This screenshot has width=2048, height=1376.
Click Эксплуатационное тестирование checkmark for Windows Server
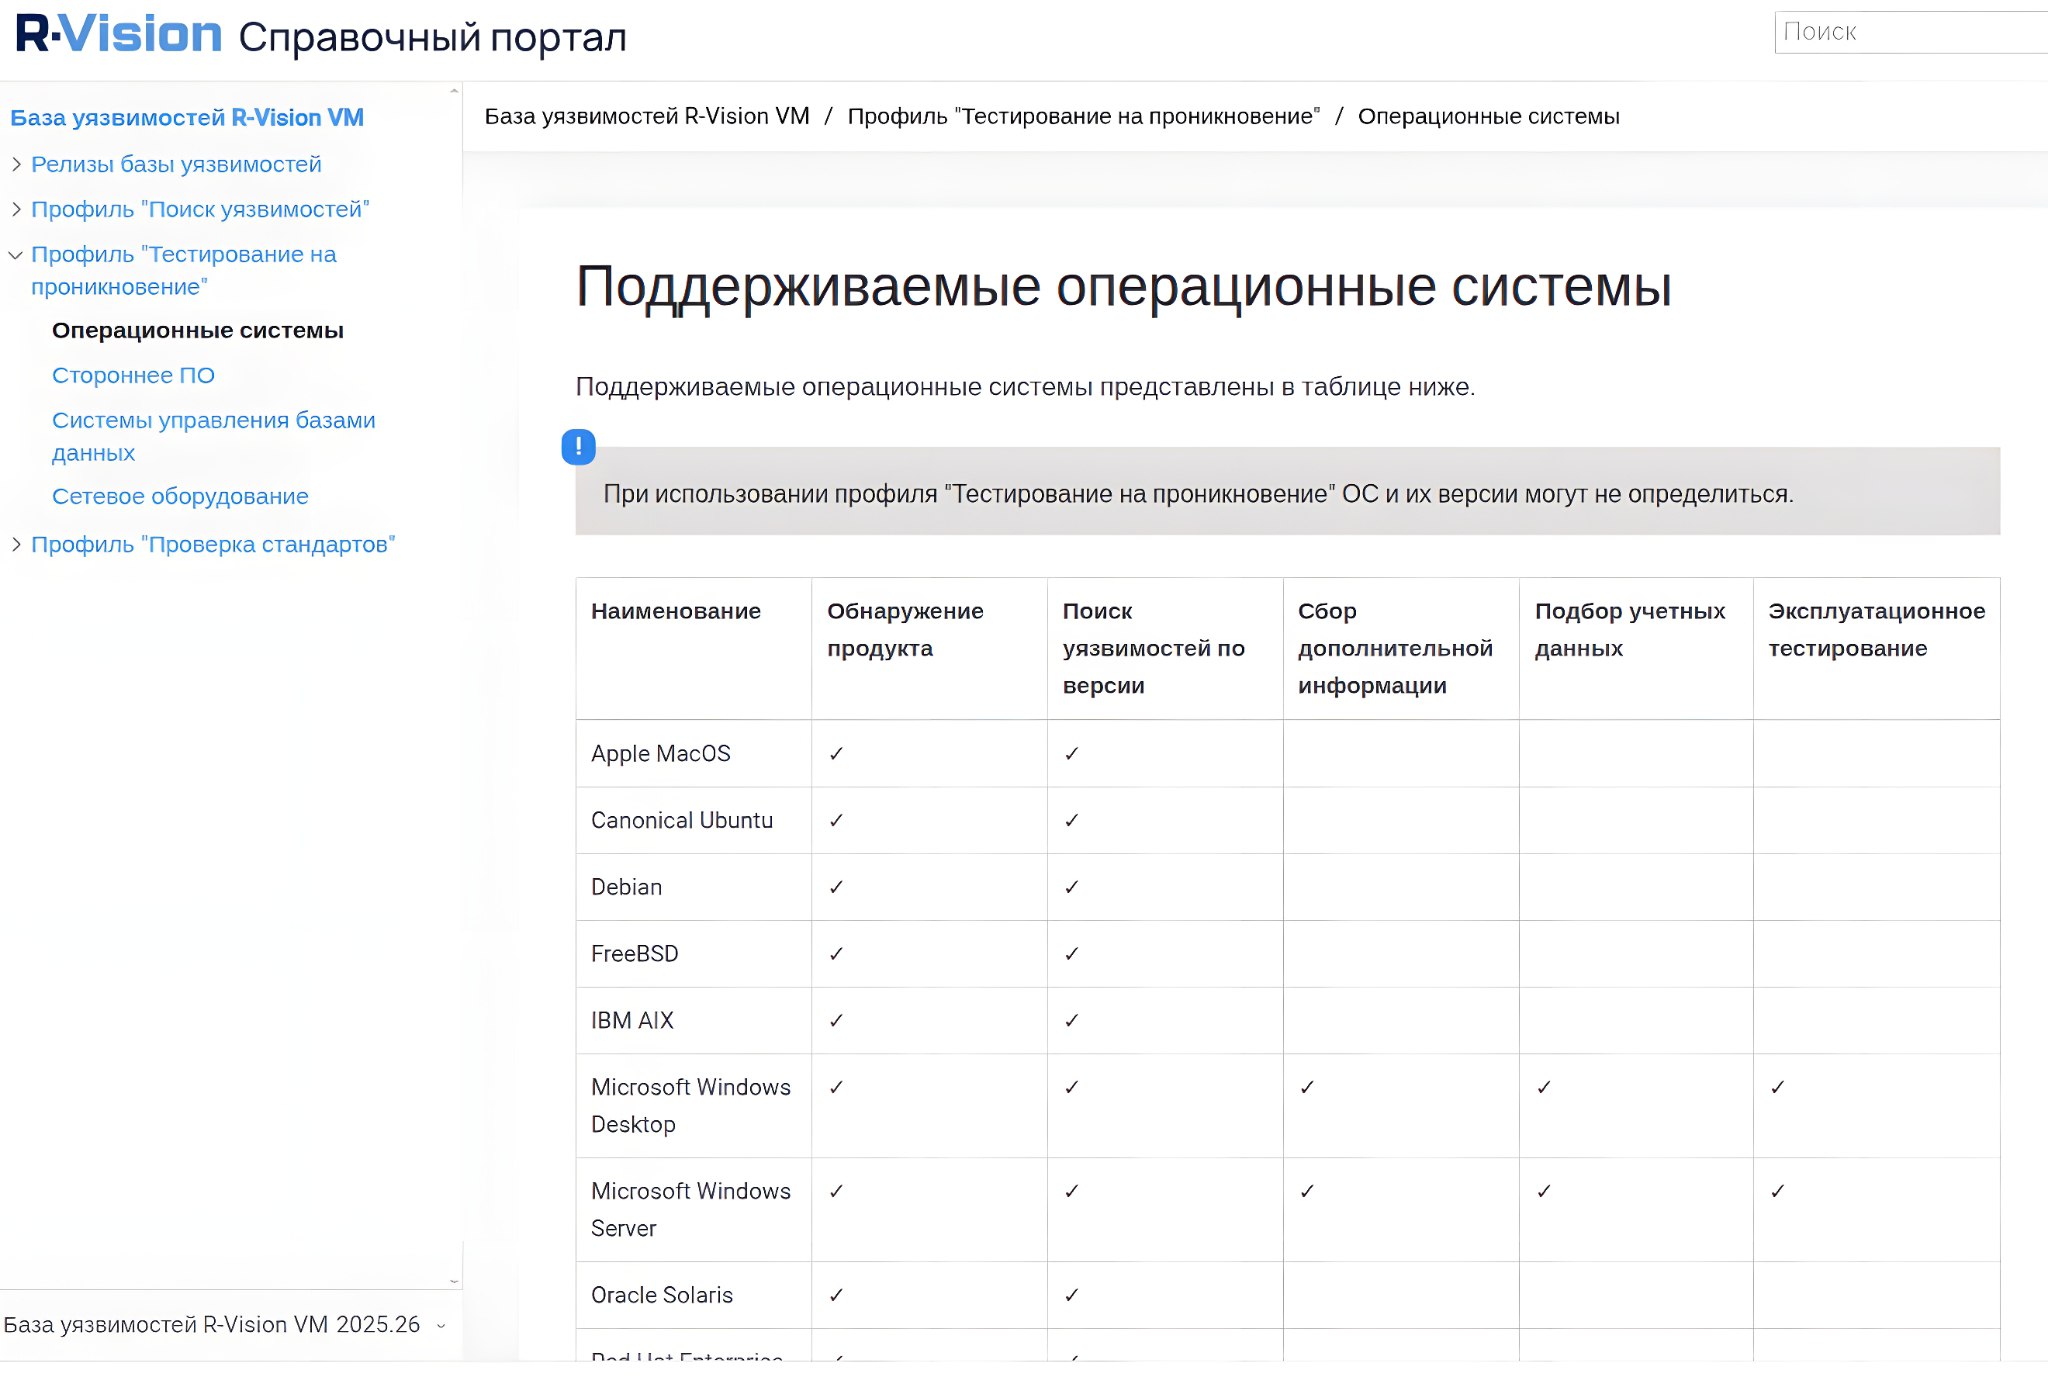(1778, 1191)
